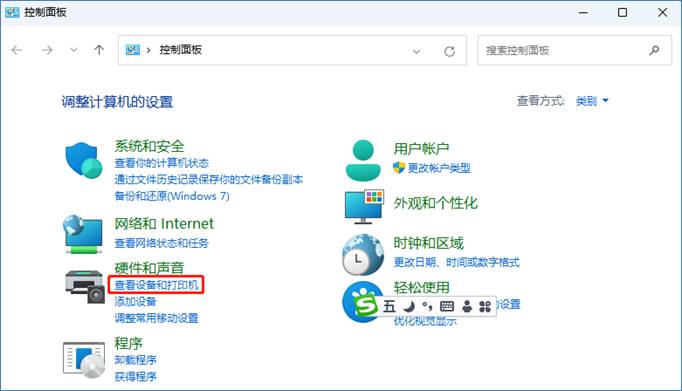Click 控制面板 in the address bar
Viewport: 682px width, 391px height.
tap(181, 50)
